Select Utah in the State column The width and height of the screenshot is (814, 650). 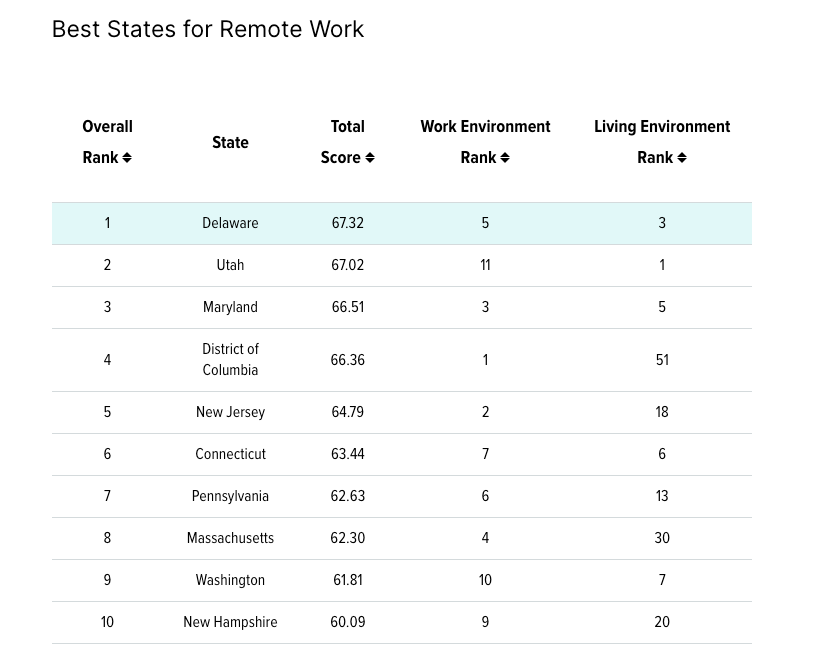[230, 265]
